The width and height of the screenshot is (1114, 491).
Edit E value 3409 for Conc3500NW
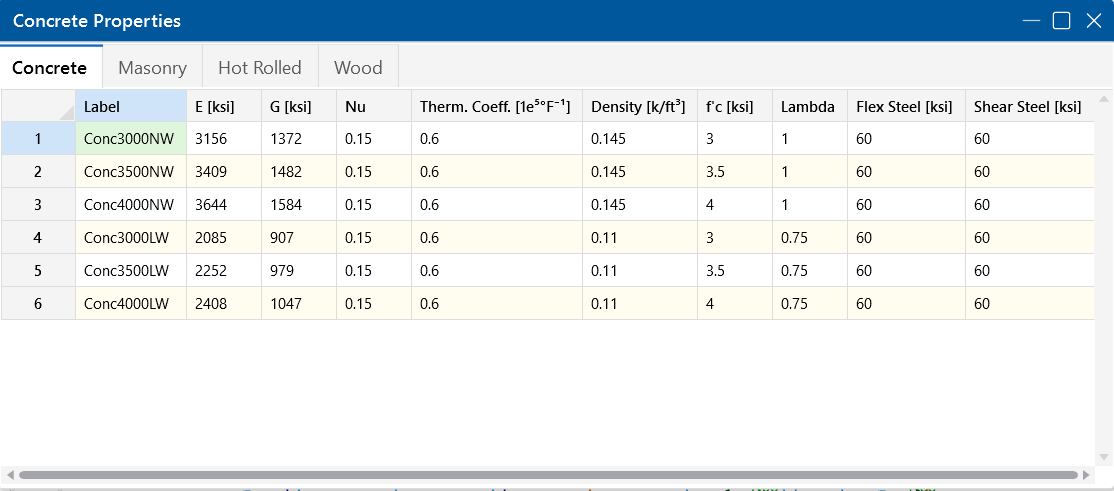[224, 172]
